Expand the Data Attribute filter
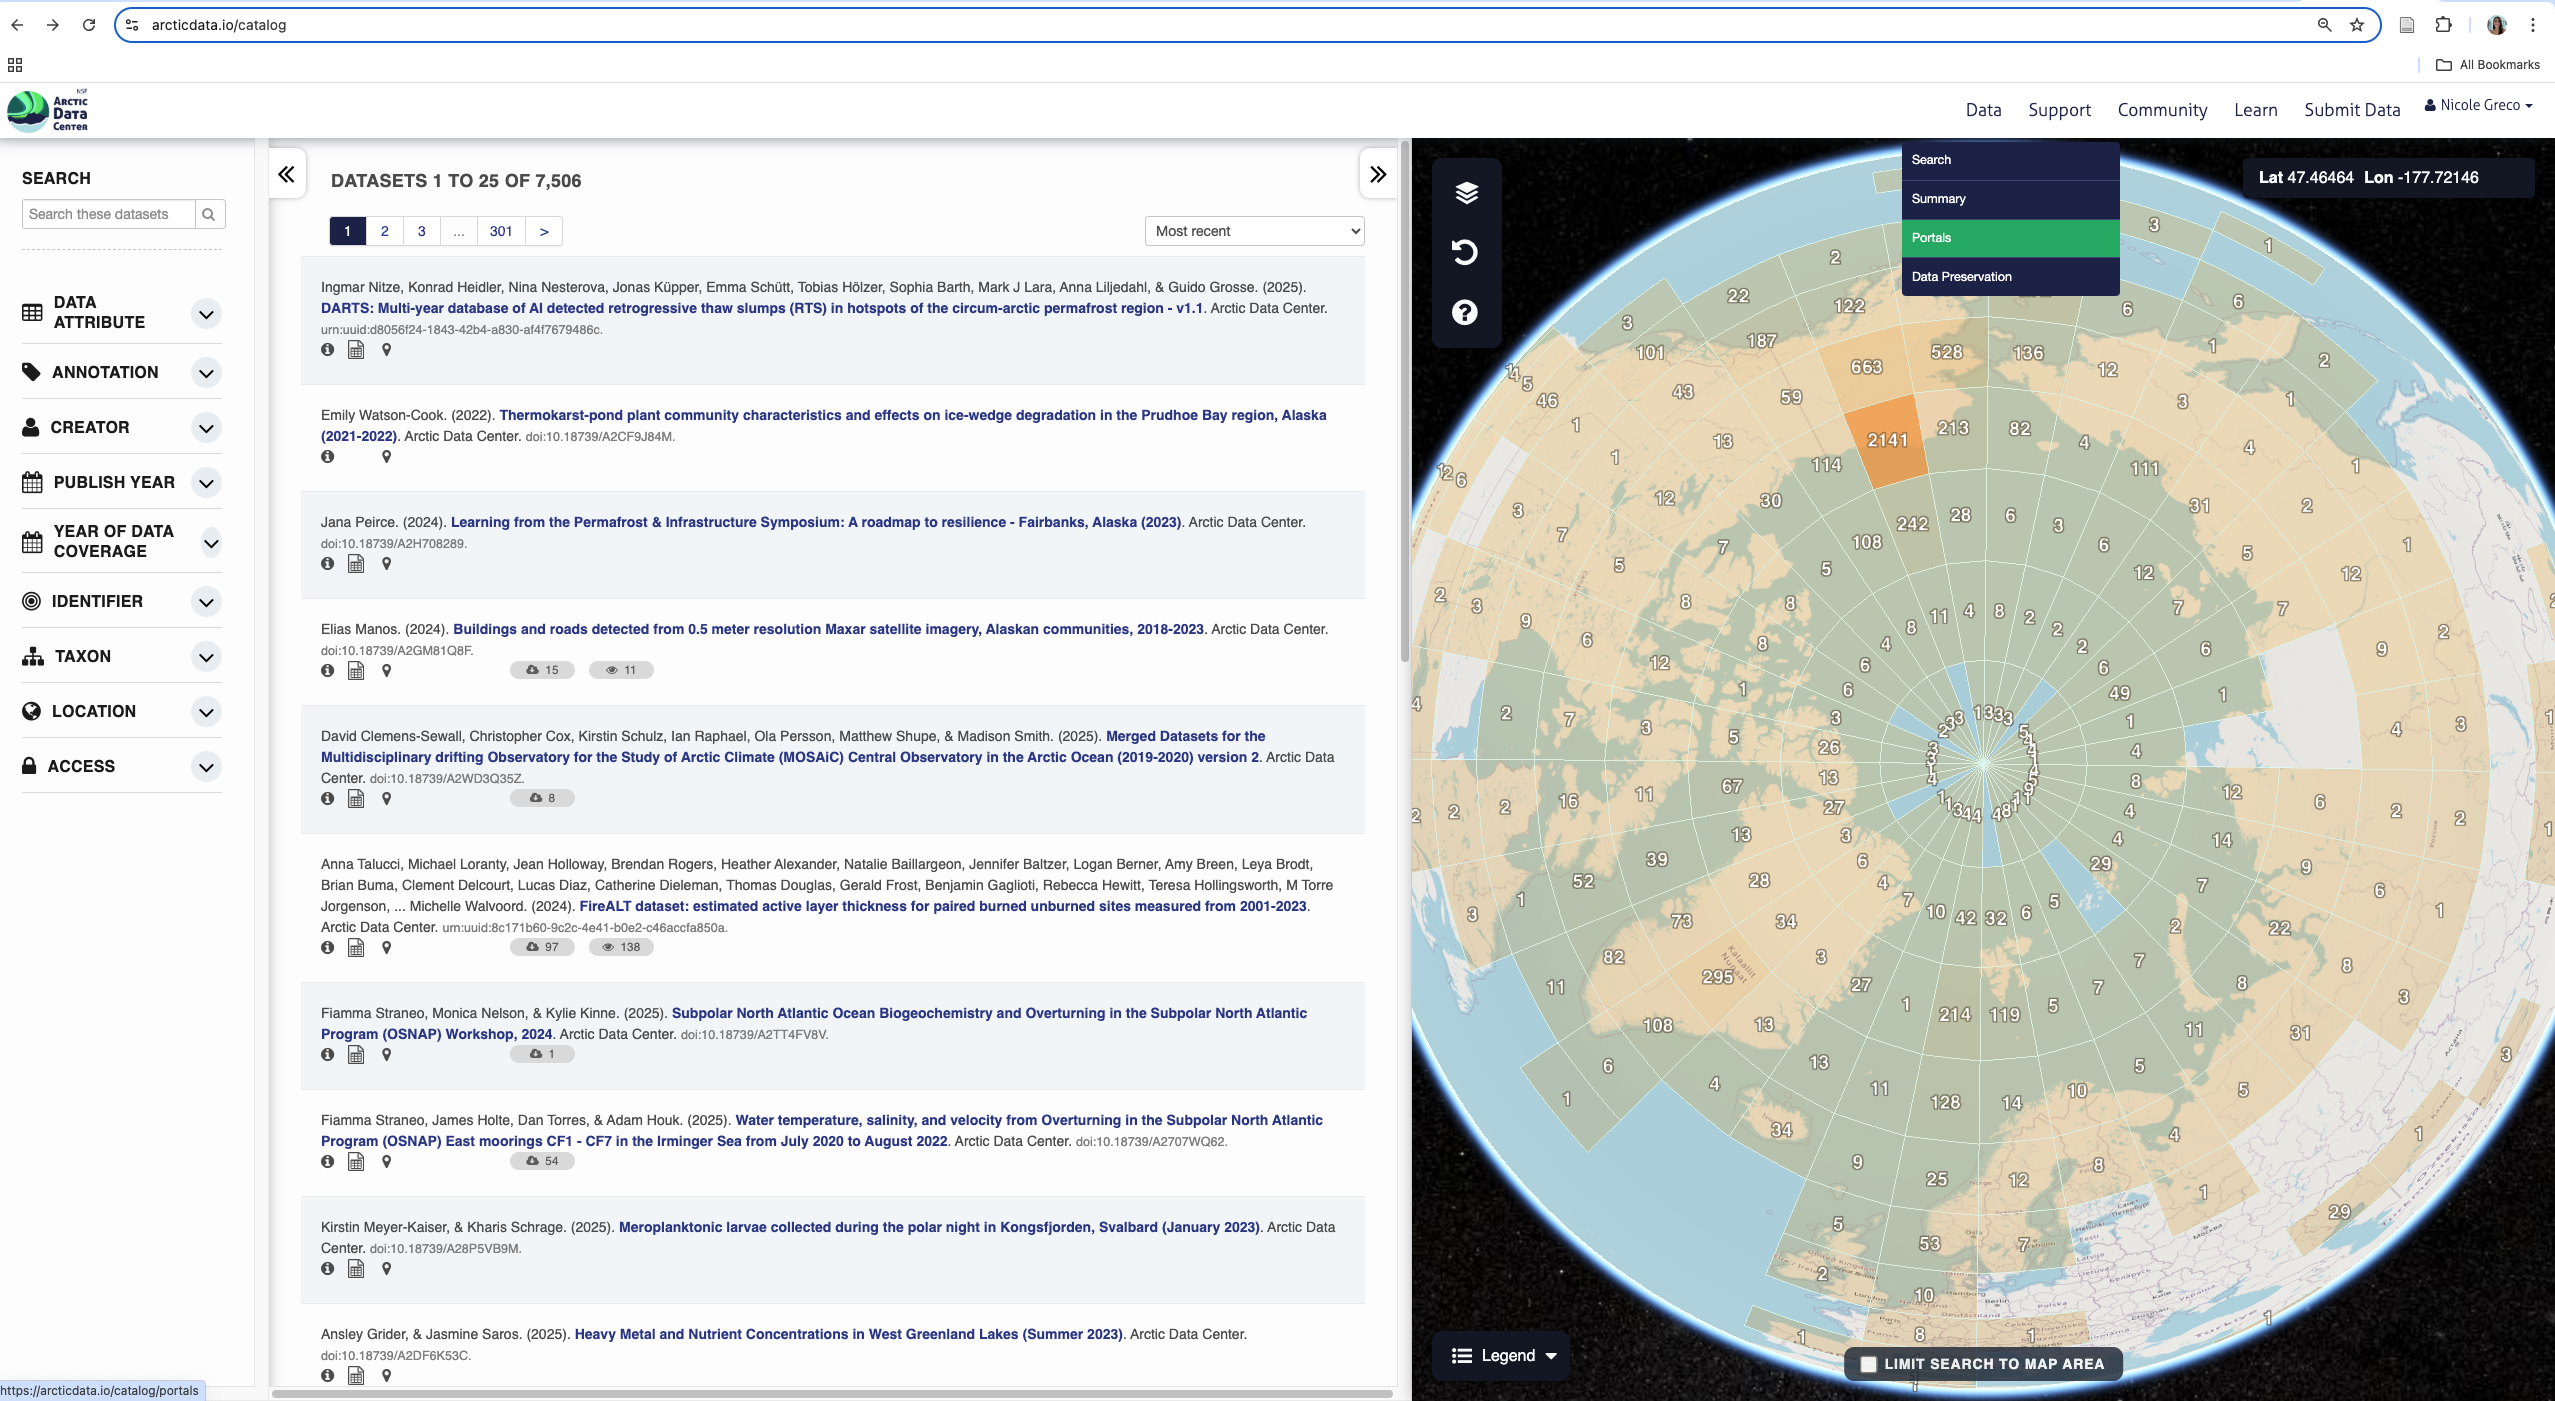The height and width of the screenshot is (1401, 2555). pos(206,314)
